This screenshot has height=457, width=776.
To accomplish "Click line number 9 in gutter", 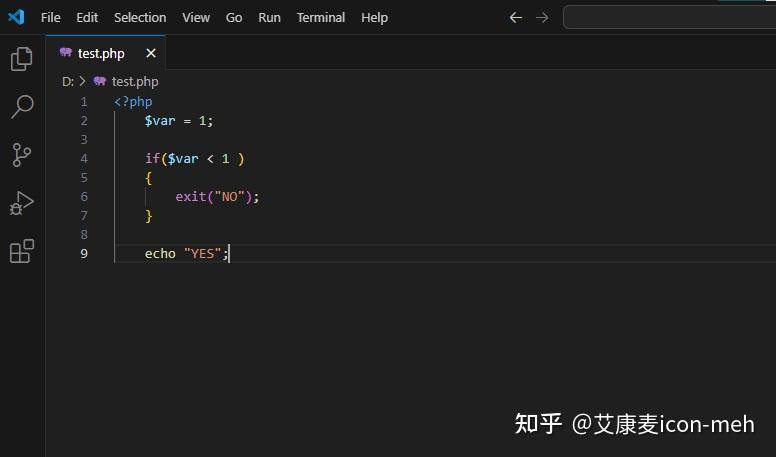I will [x=84, y=254].
